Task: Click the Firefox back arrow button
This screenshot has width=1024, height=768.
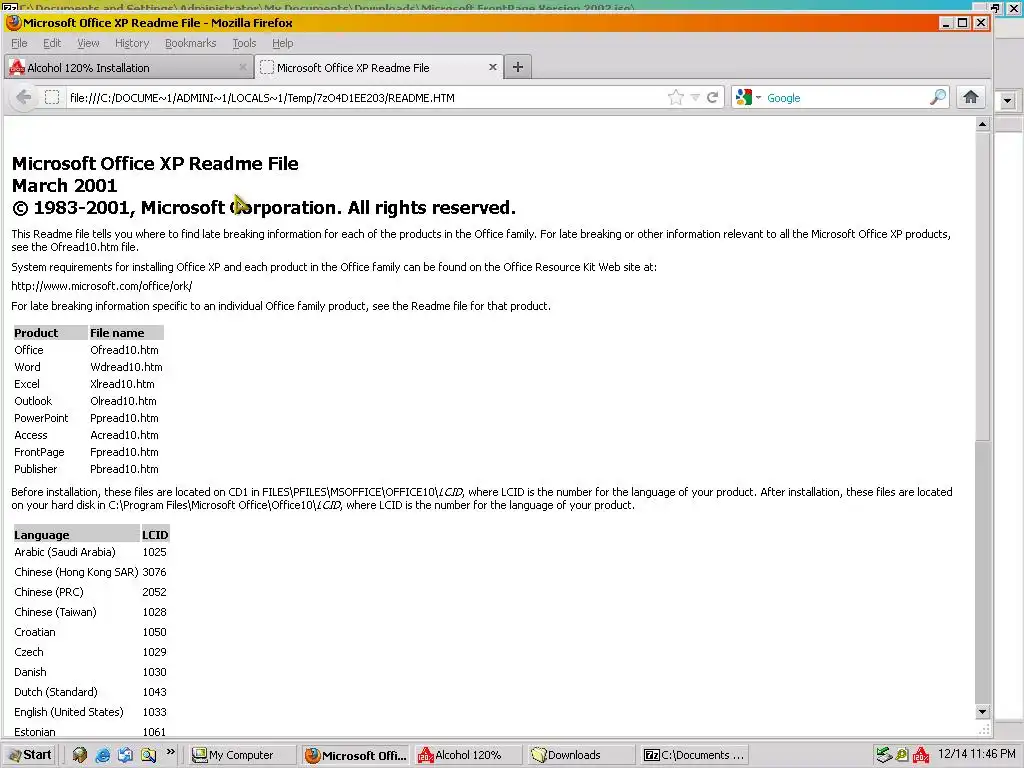Action: point(24,98)
